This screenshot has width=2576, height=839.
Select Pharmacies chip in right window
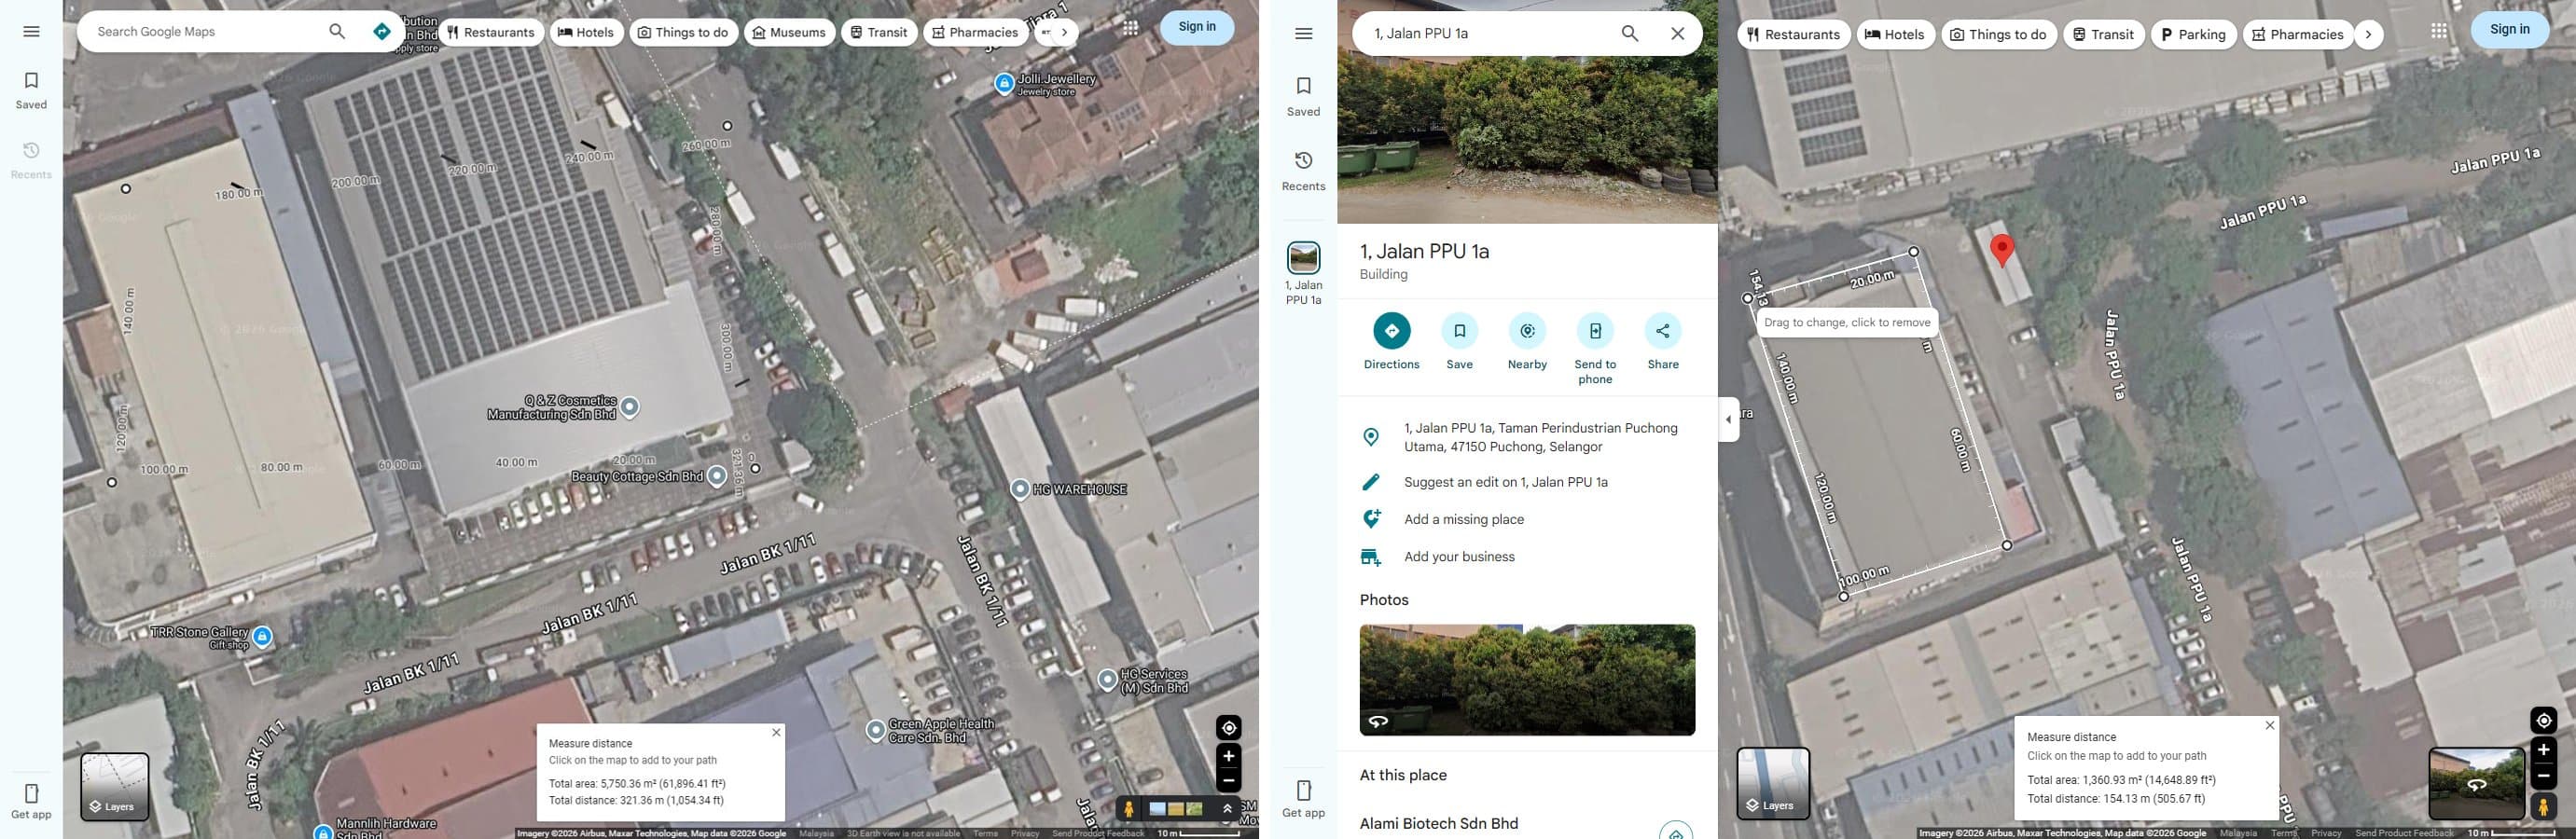[2297, 34]
